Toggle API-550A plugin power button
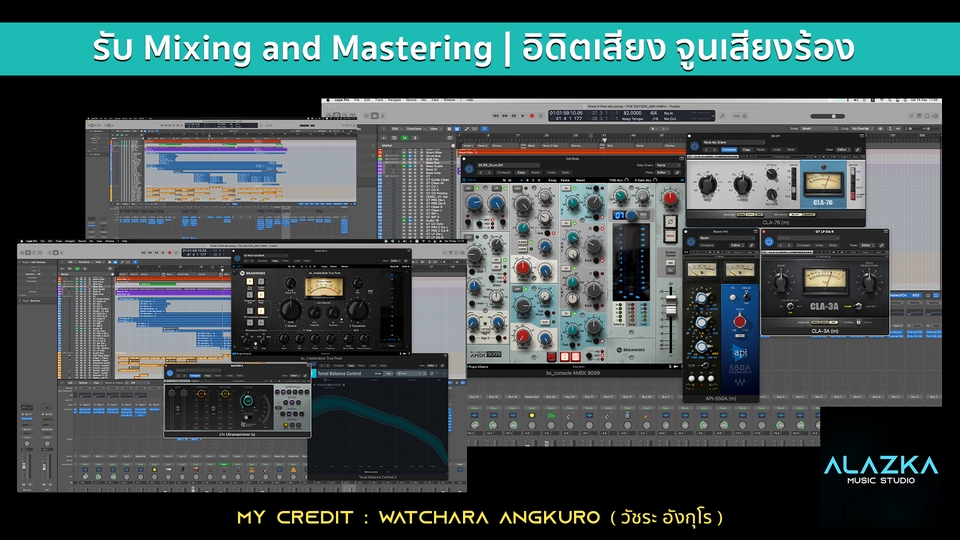 [691, 242]
